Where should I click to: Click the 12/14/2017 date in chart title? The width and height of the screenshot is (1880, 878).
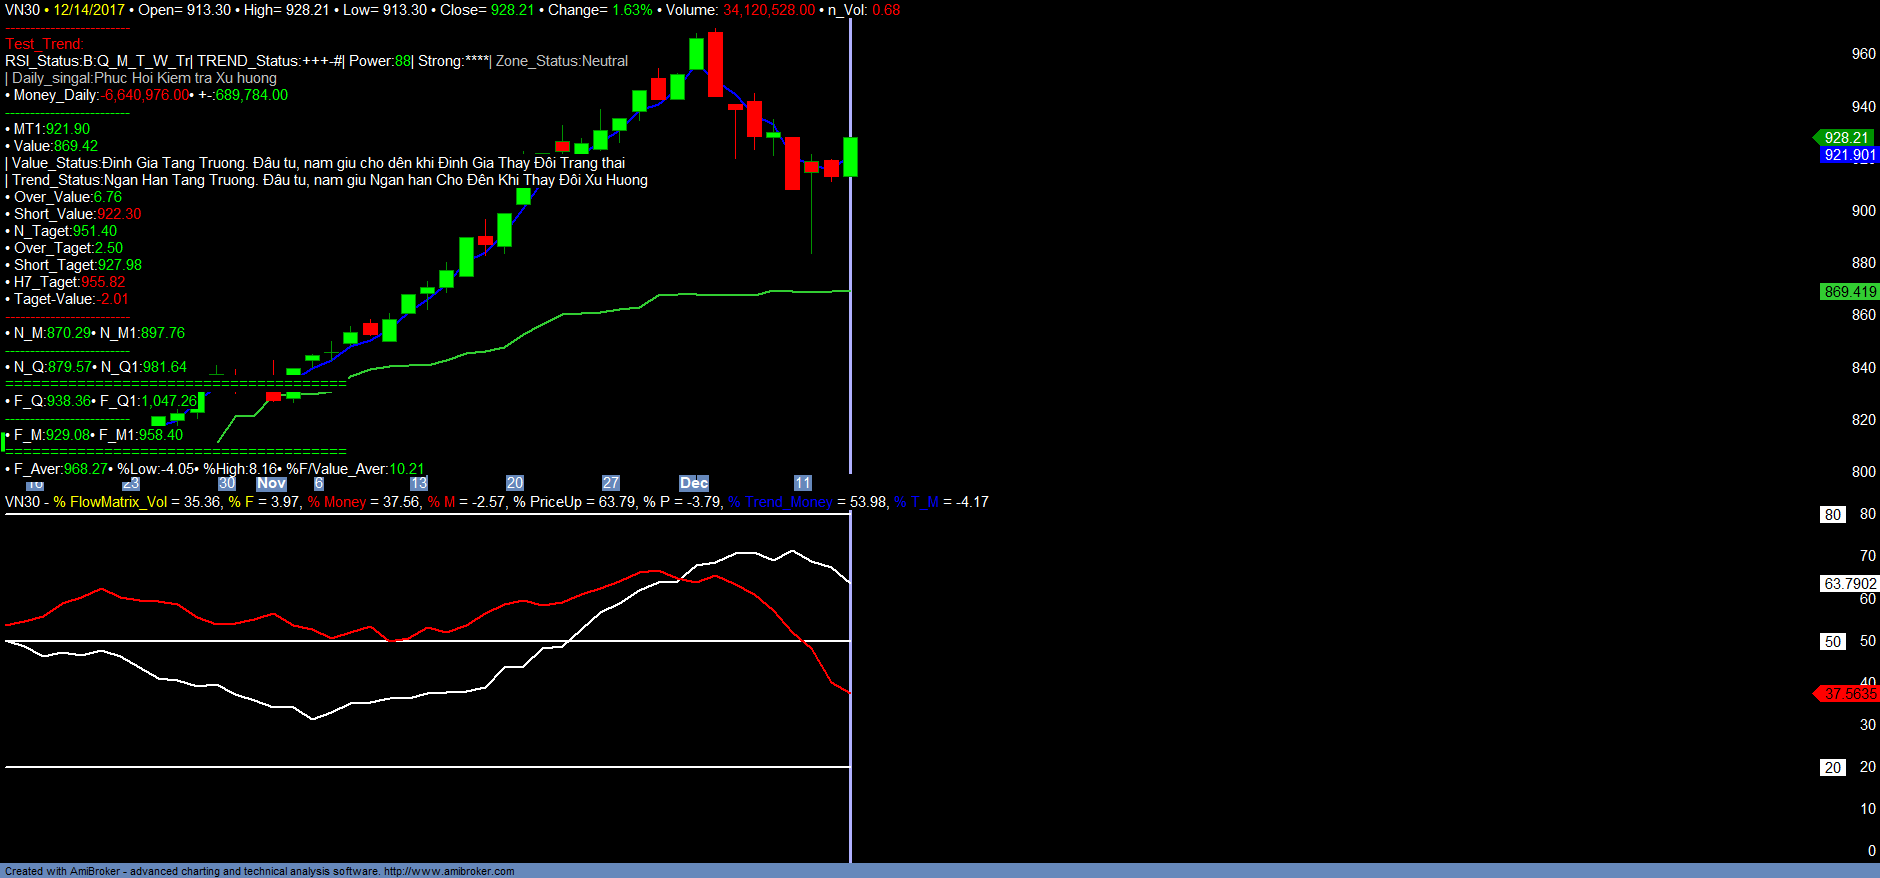click(x=89, y=10)
